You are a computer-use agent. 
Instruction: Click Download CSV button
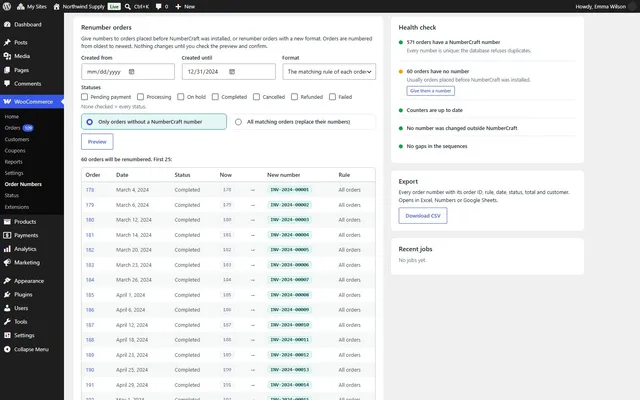tap(423, 216)
